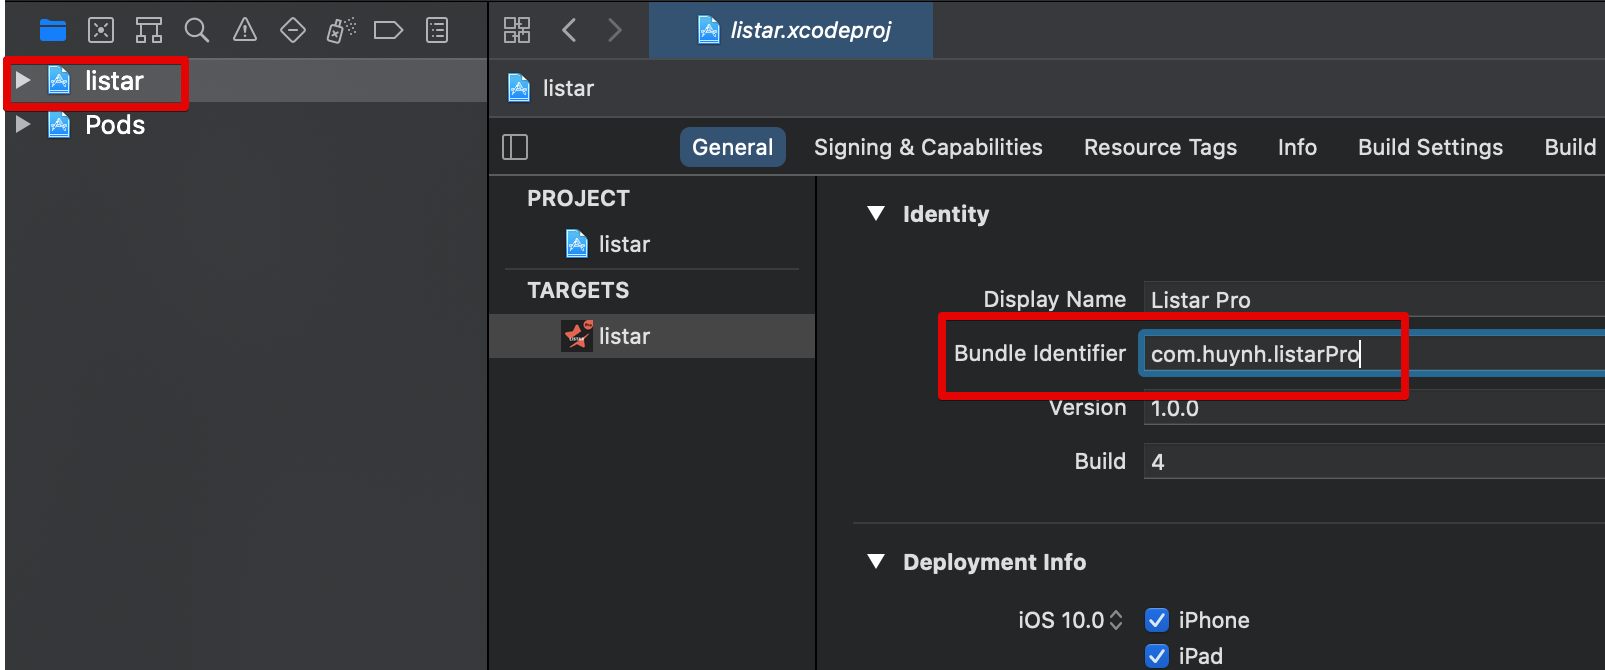1605x670 pixels.
Task: Switch to Signing & Capabilities tab
Action: [928, 147]
